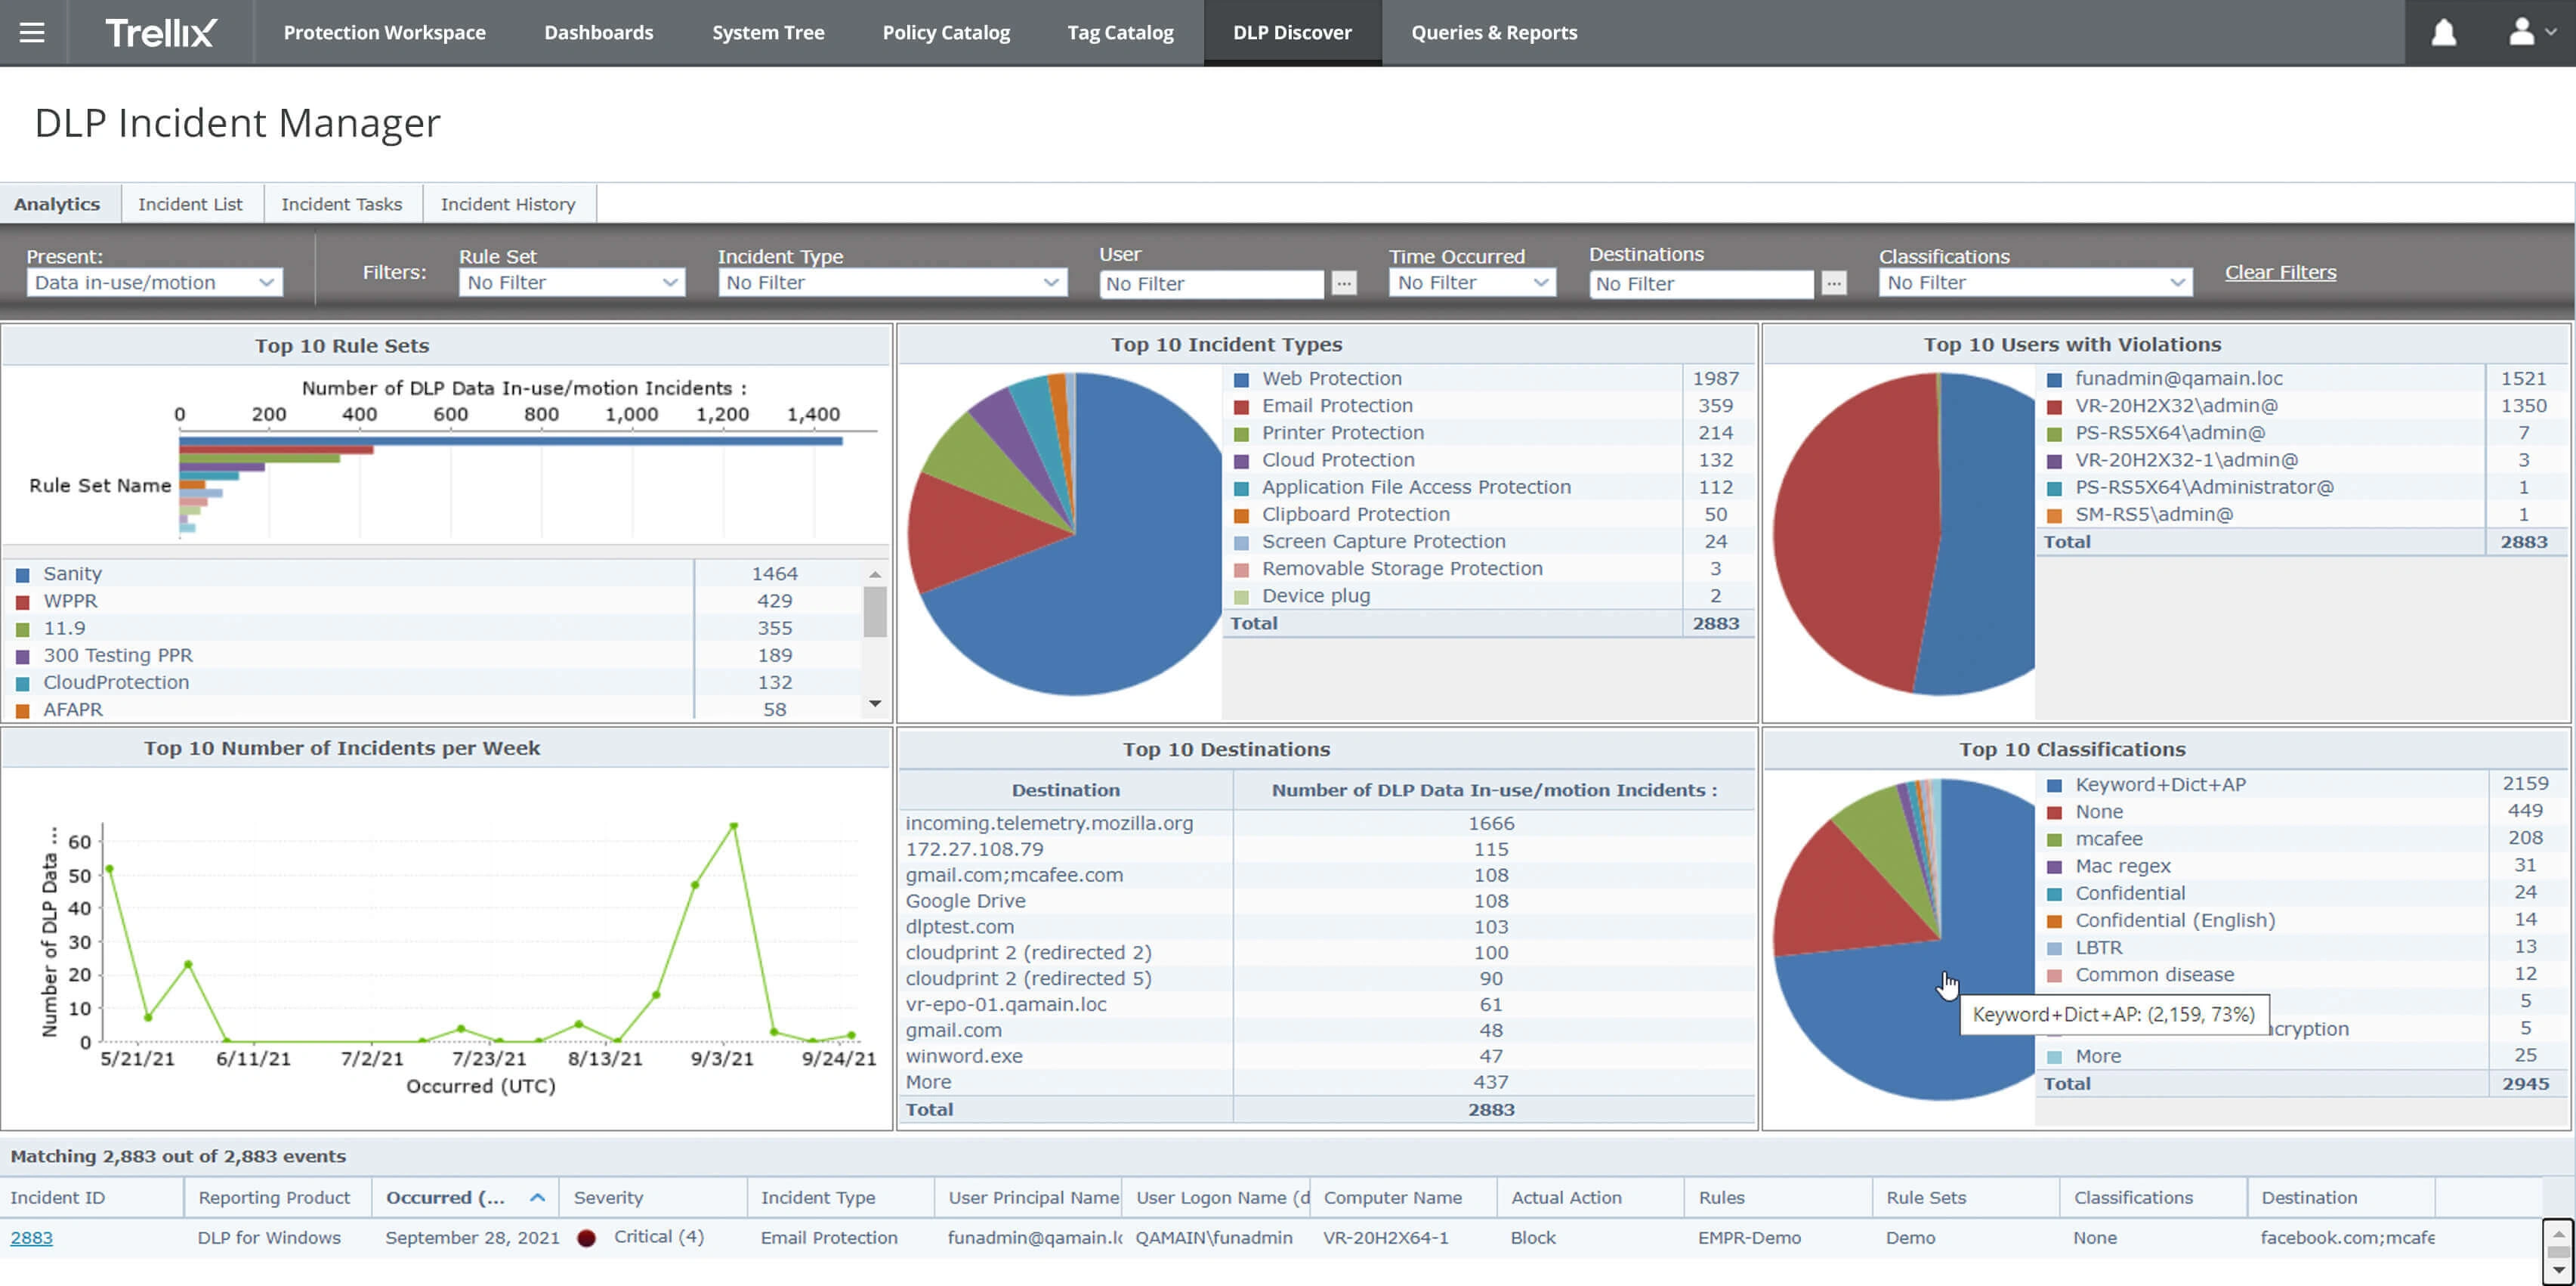Click the Destinations filter browse button
The image size is (2576, 1286).
coord(1833,284)
